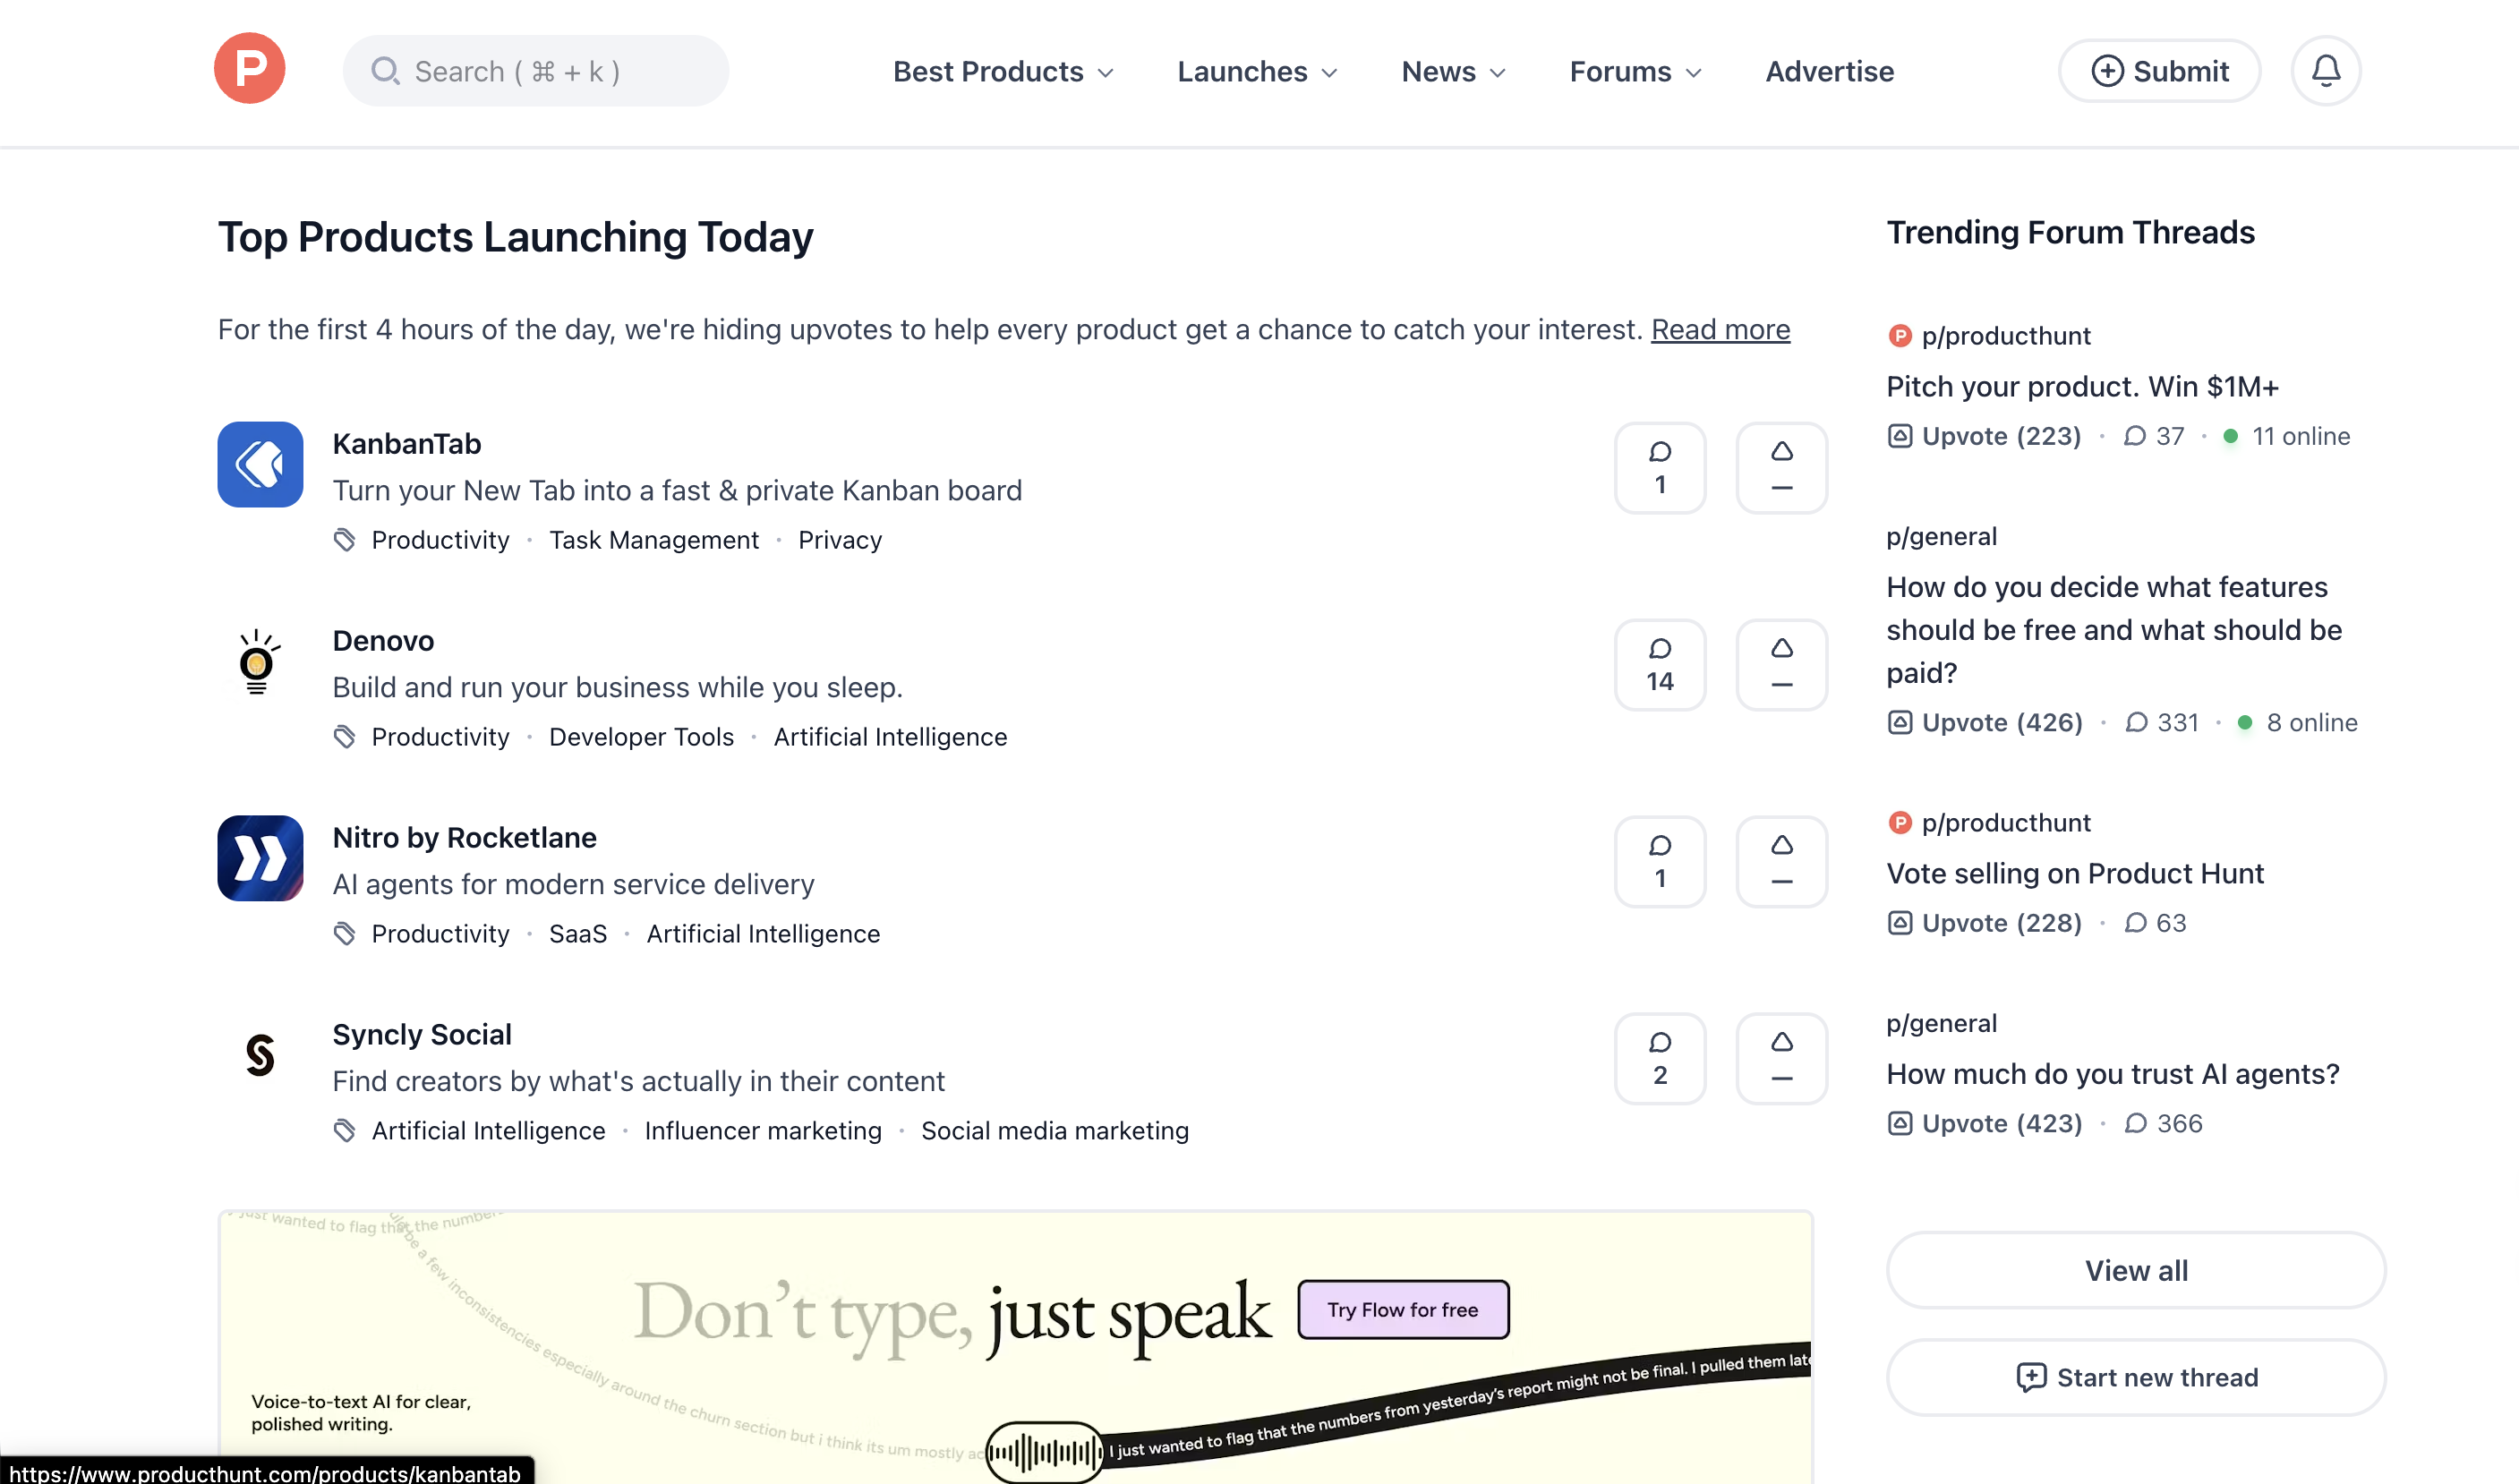Open the p/general forum above the features thread

1941,537
